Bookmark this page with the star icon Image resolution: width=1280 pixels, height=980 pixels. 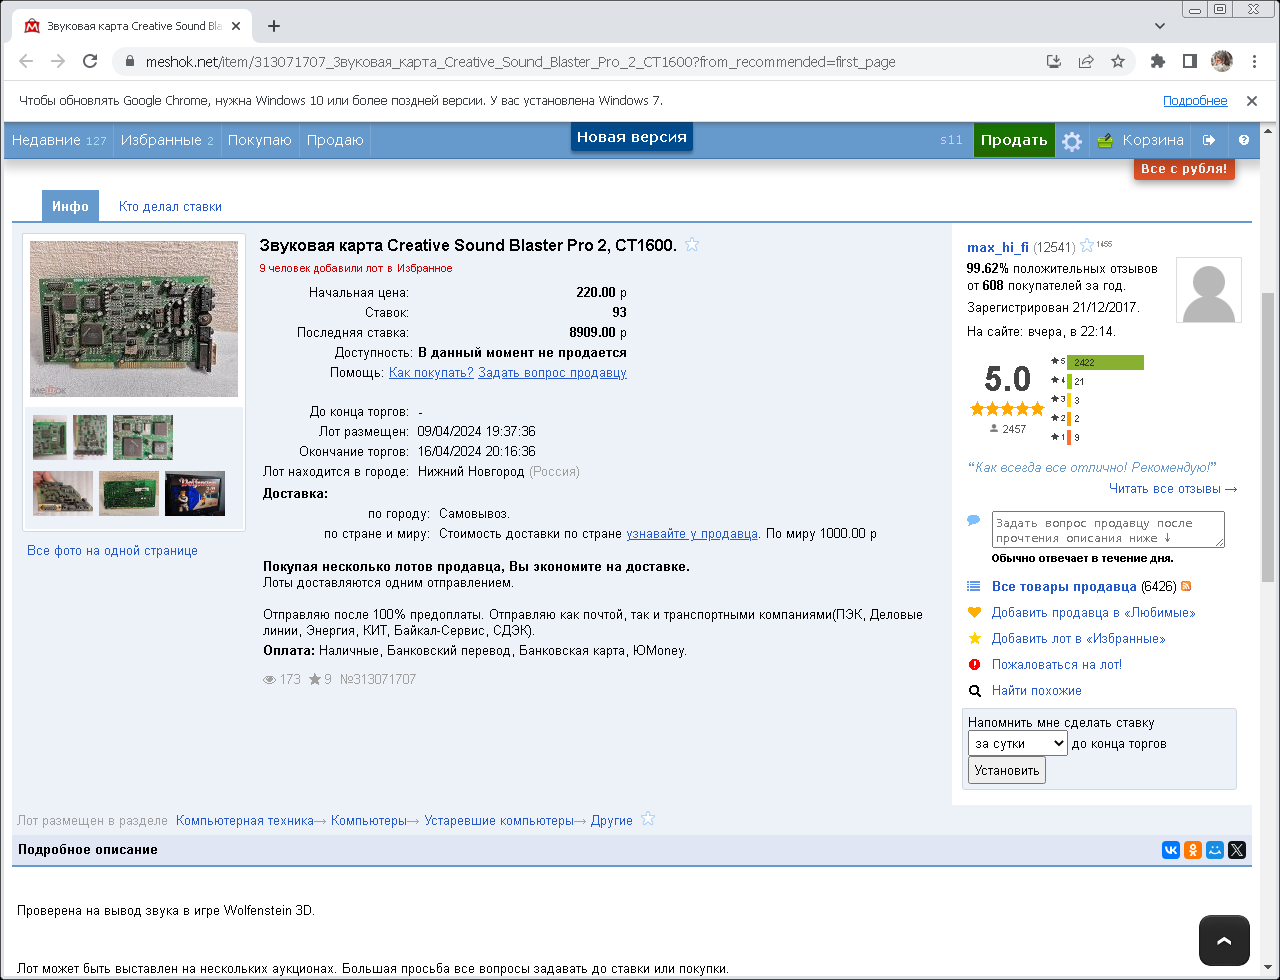(x=1118, y=61)
